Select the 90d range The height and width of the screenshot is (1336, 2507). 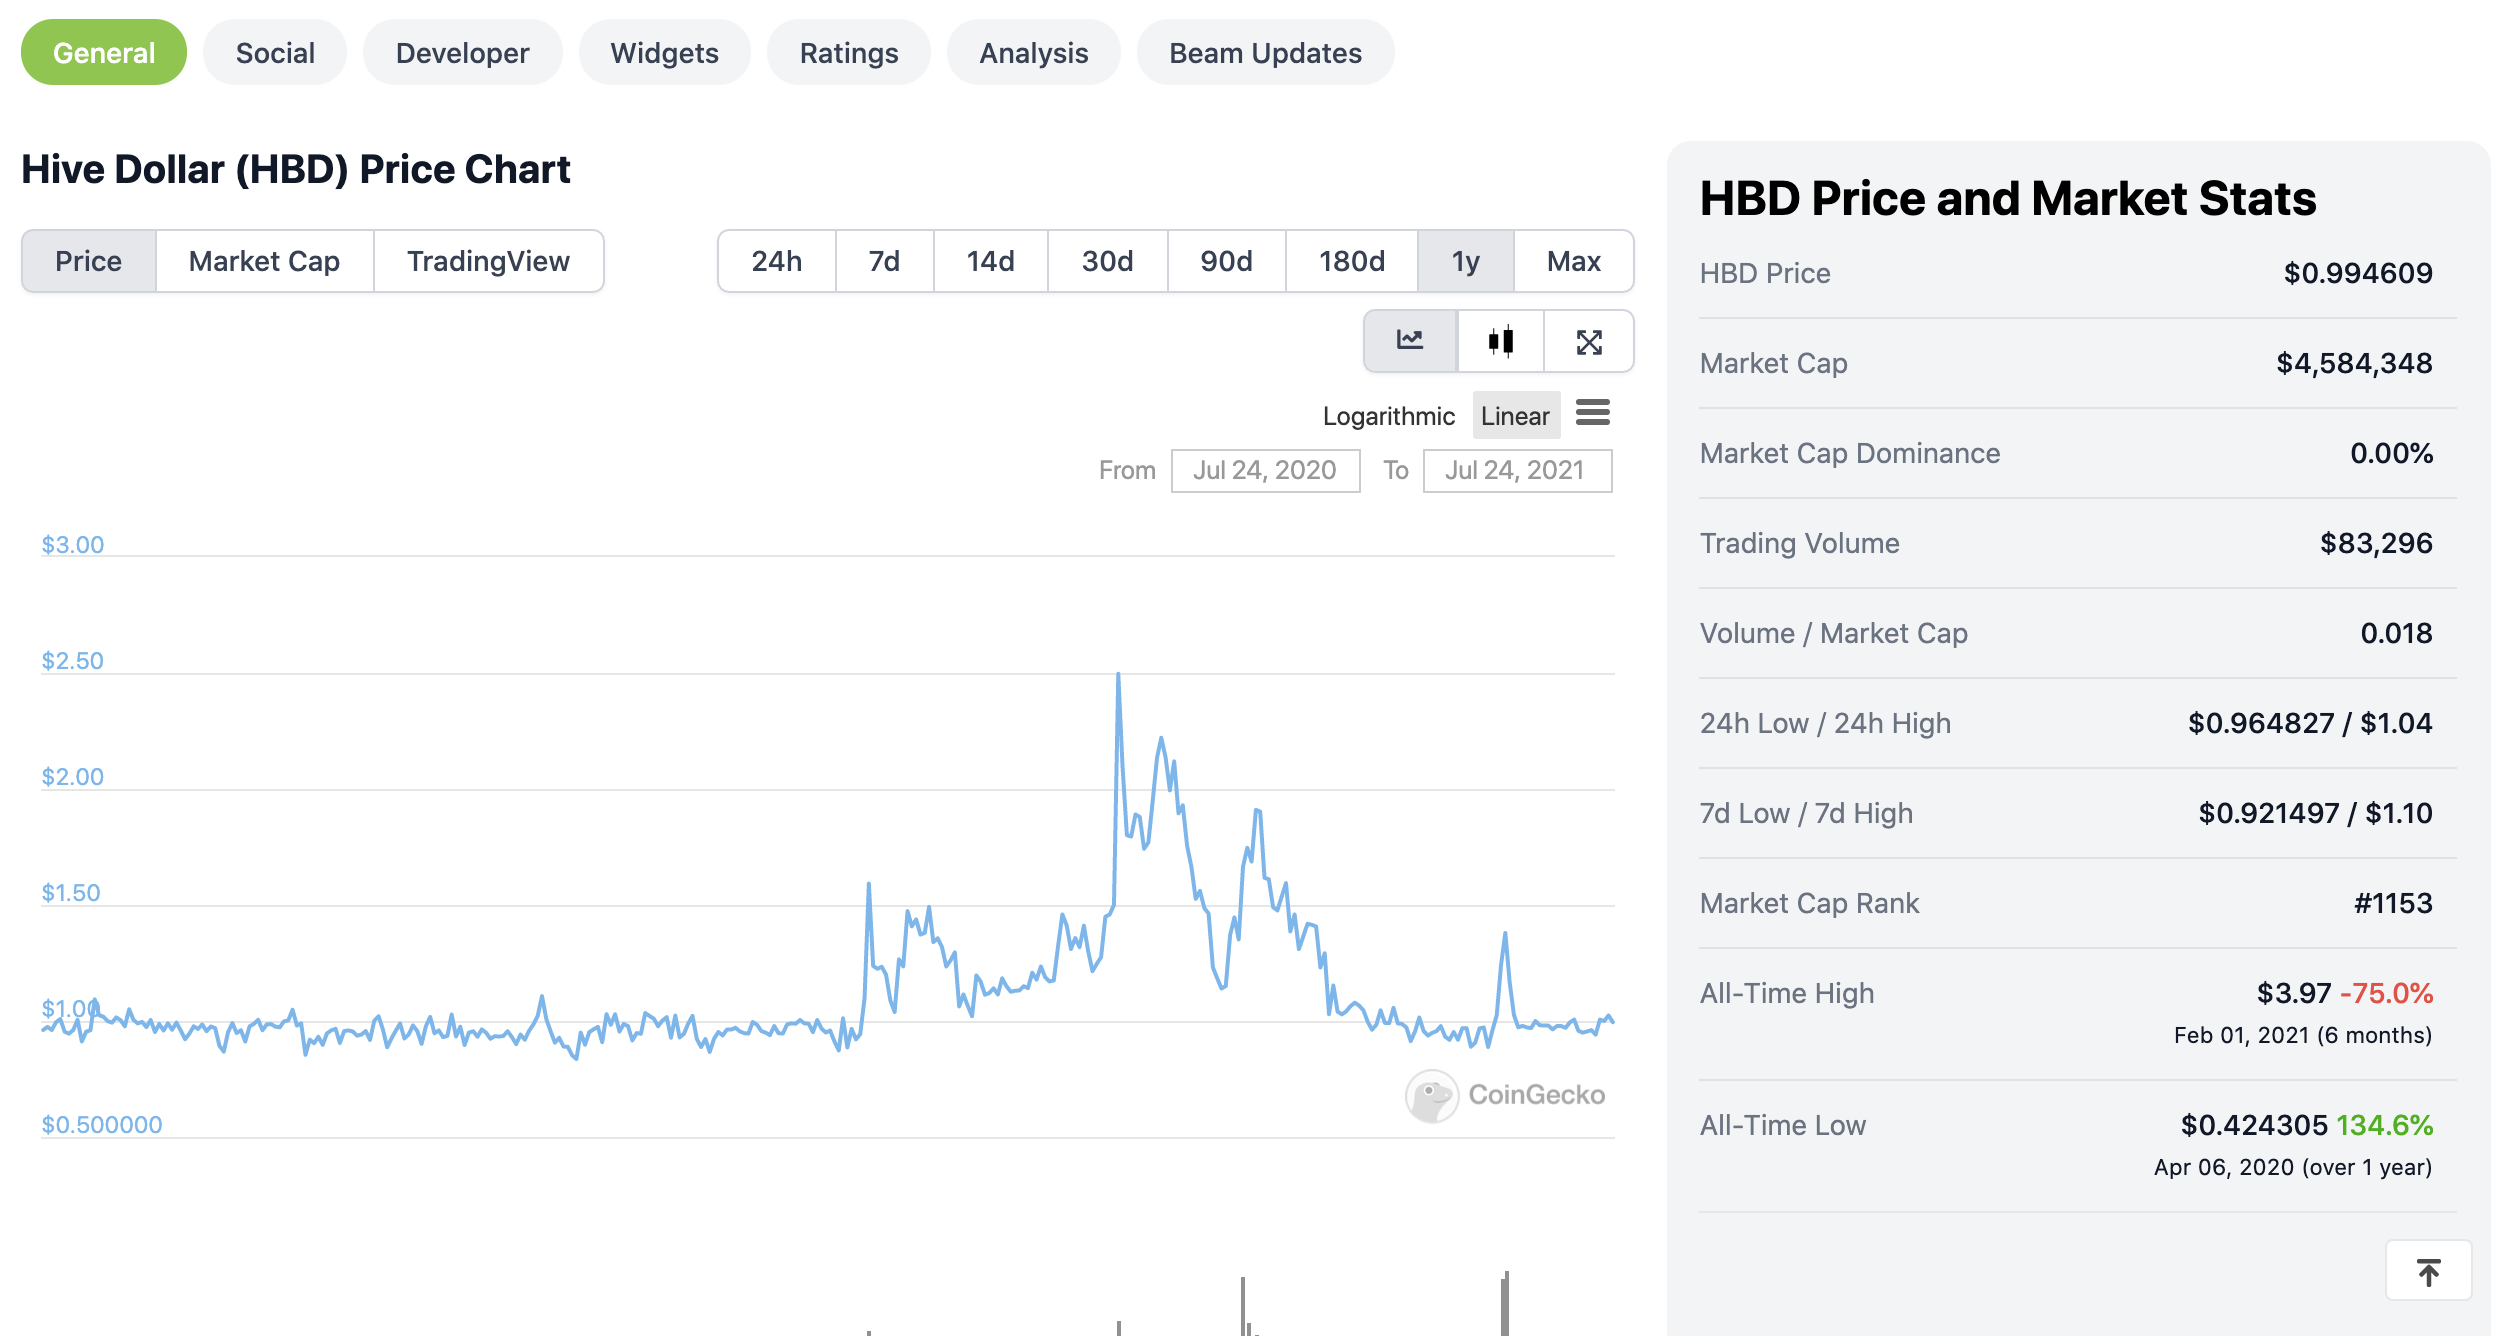pyautogui.click(x=1227, y=261)
